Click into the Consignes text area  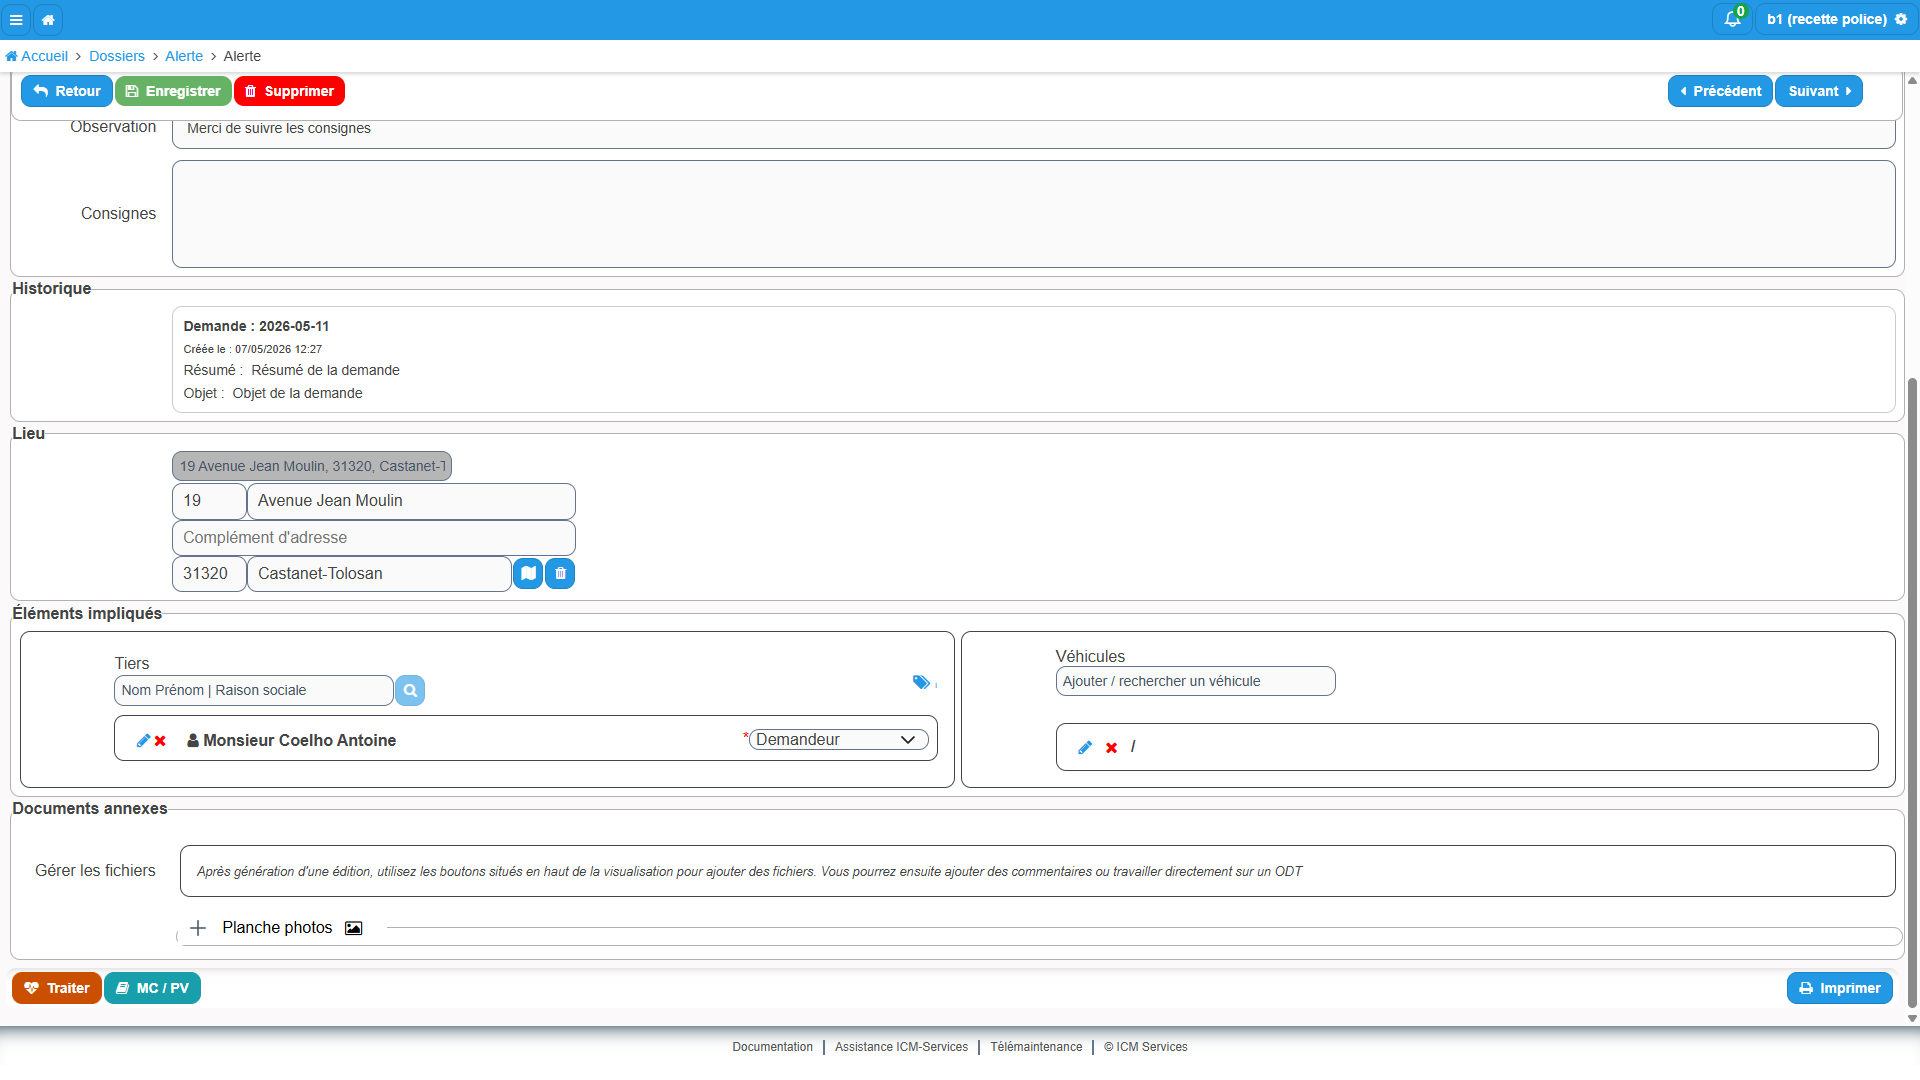click(x=1033, y=214)
